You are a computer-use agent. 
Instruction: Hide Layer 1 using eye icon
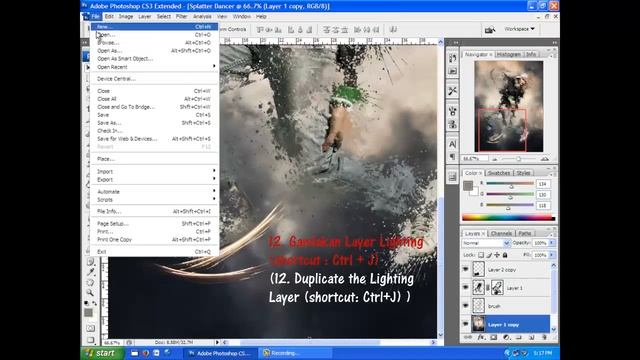click(x=465, y=288)
